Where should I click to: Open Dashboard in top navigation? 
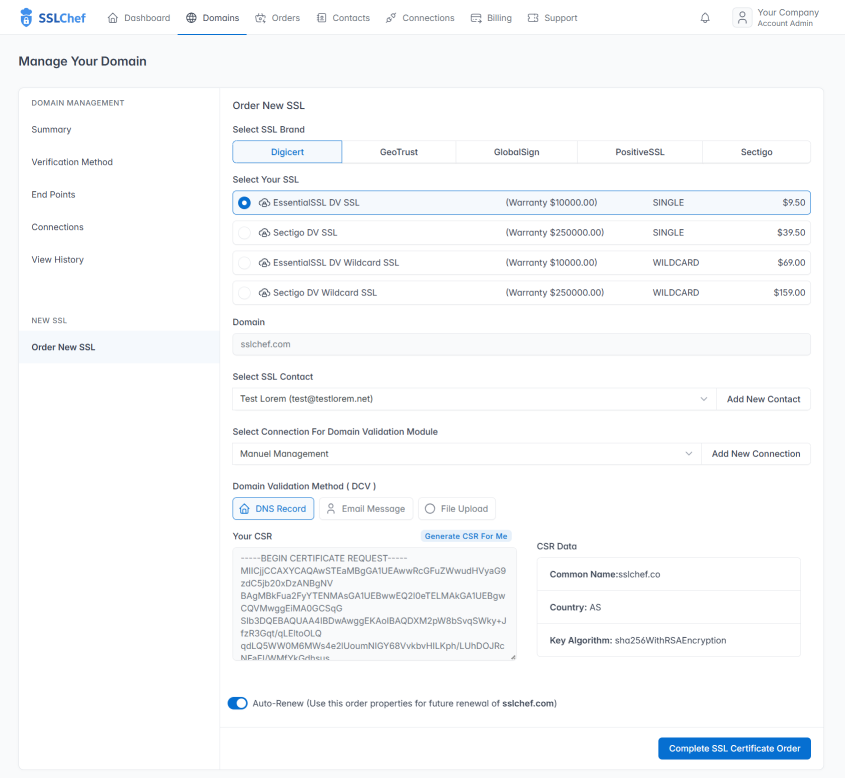click(x=138, y=18)
